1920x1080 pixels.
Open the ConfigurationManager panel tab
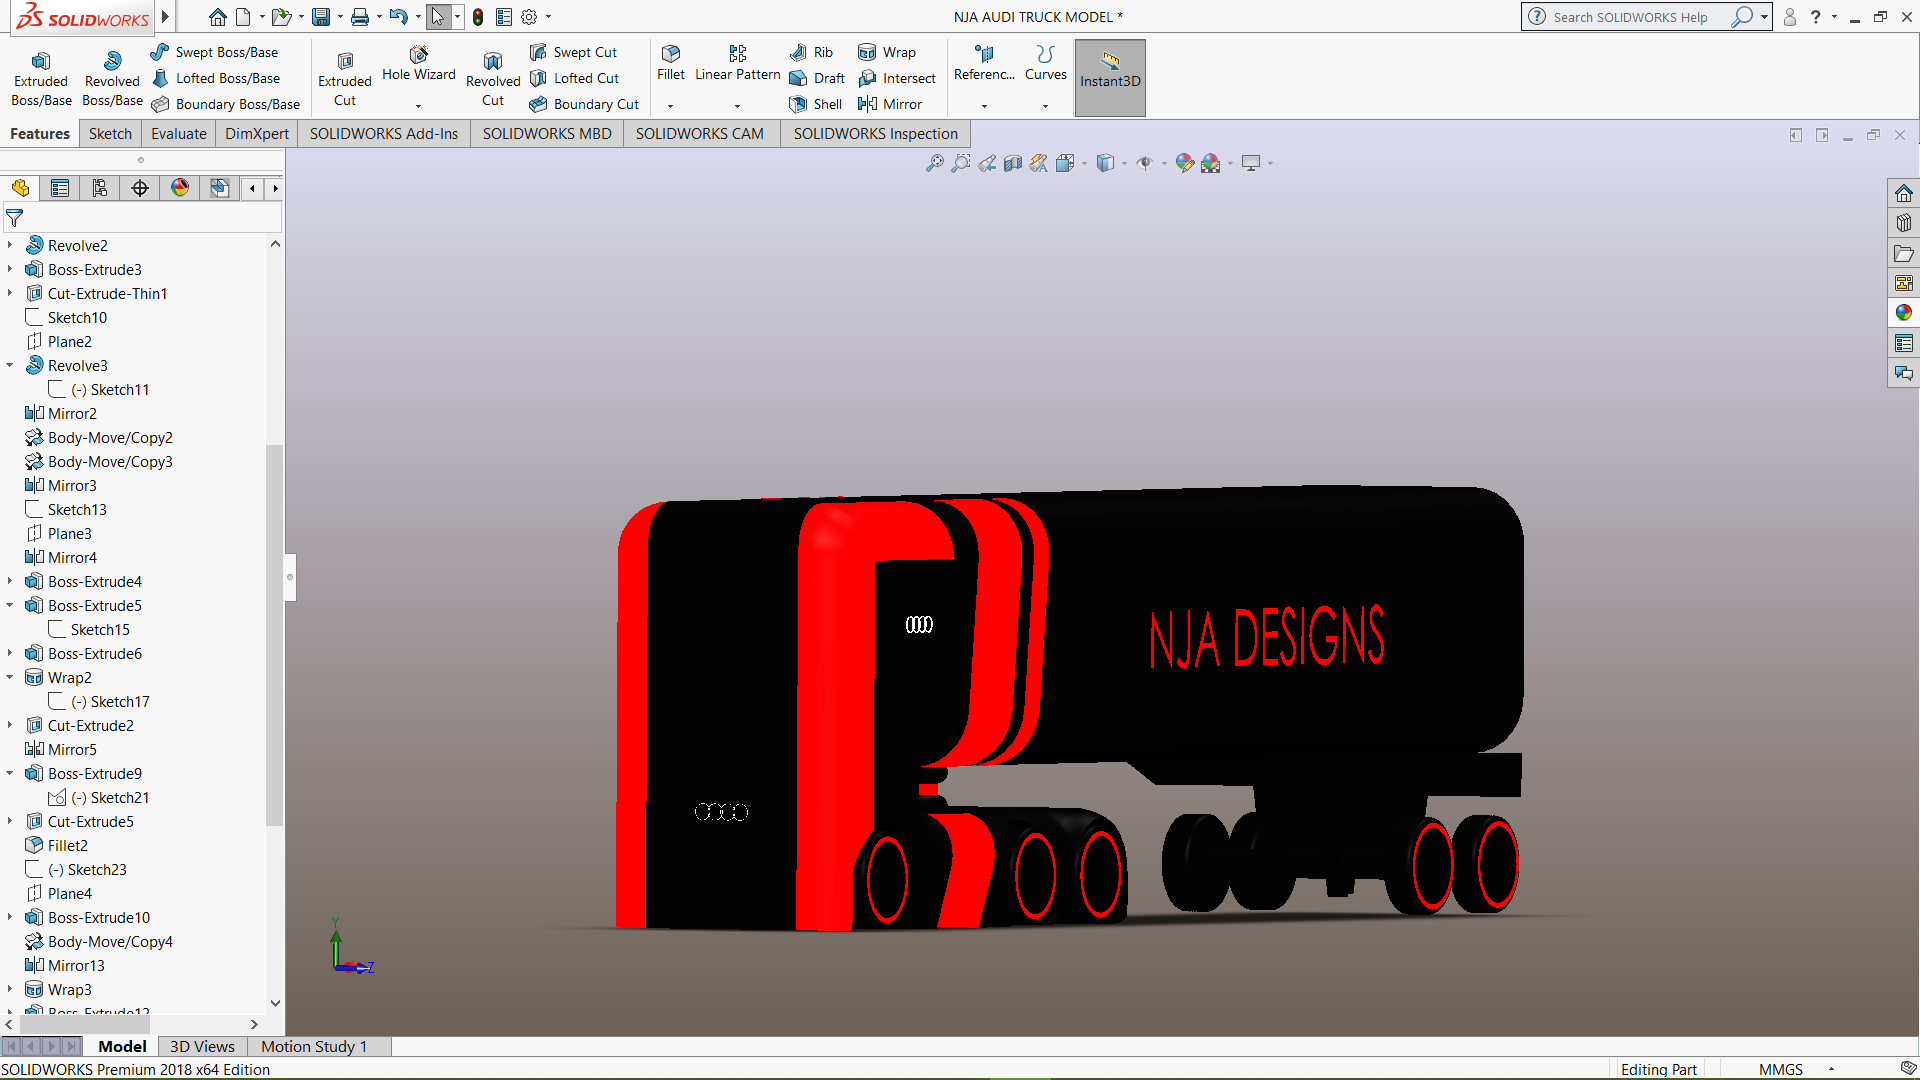[100, 188]
